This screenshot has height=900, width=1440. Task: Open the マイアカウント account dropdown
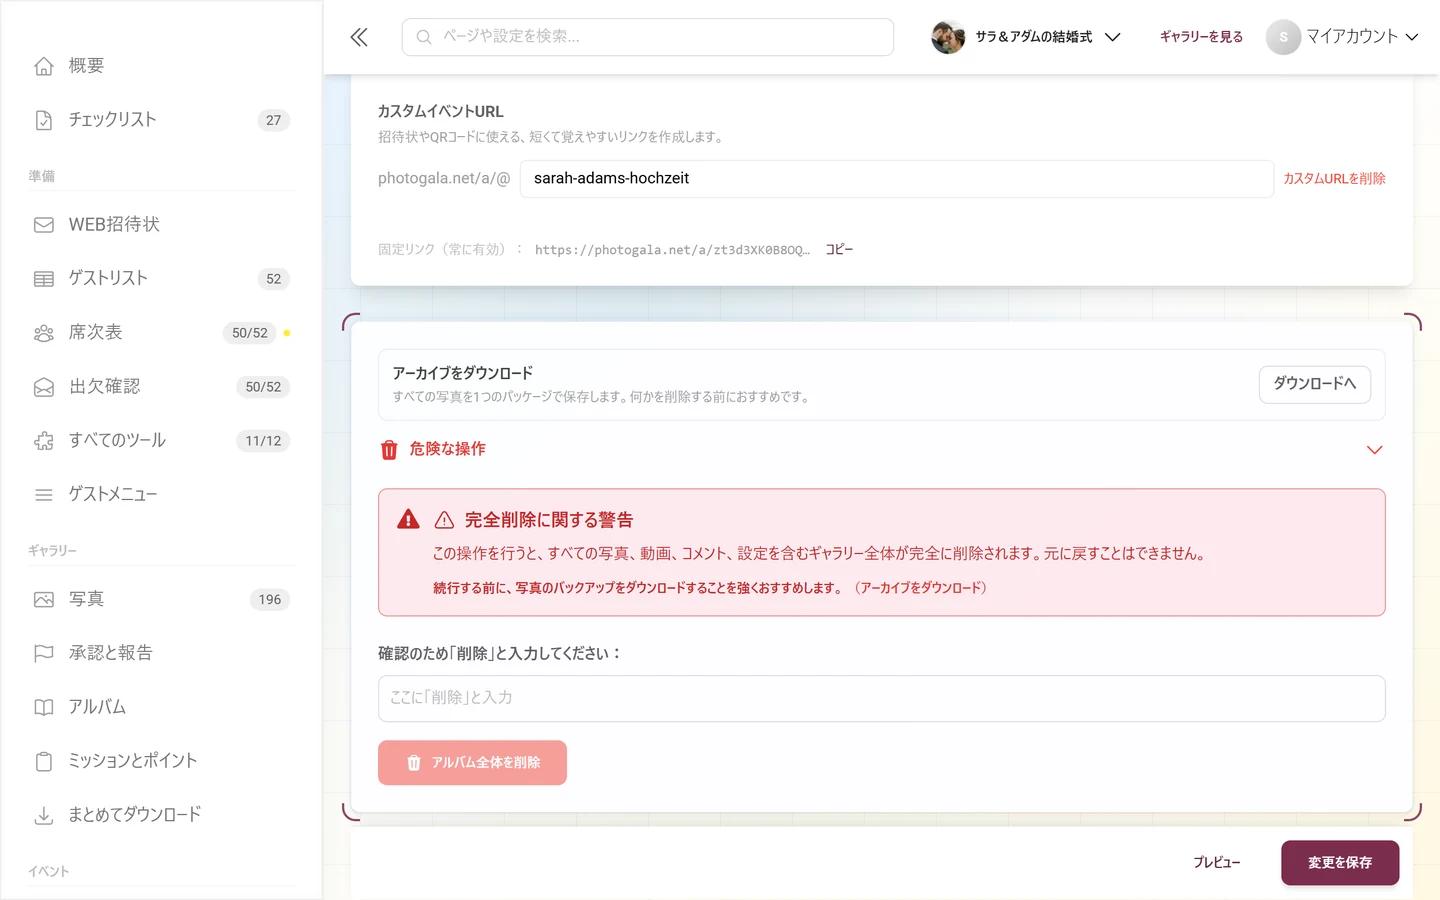1343,37
